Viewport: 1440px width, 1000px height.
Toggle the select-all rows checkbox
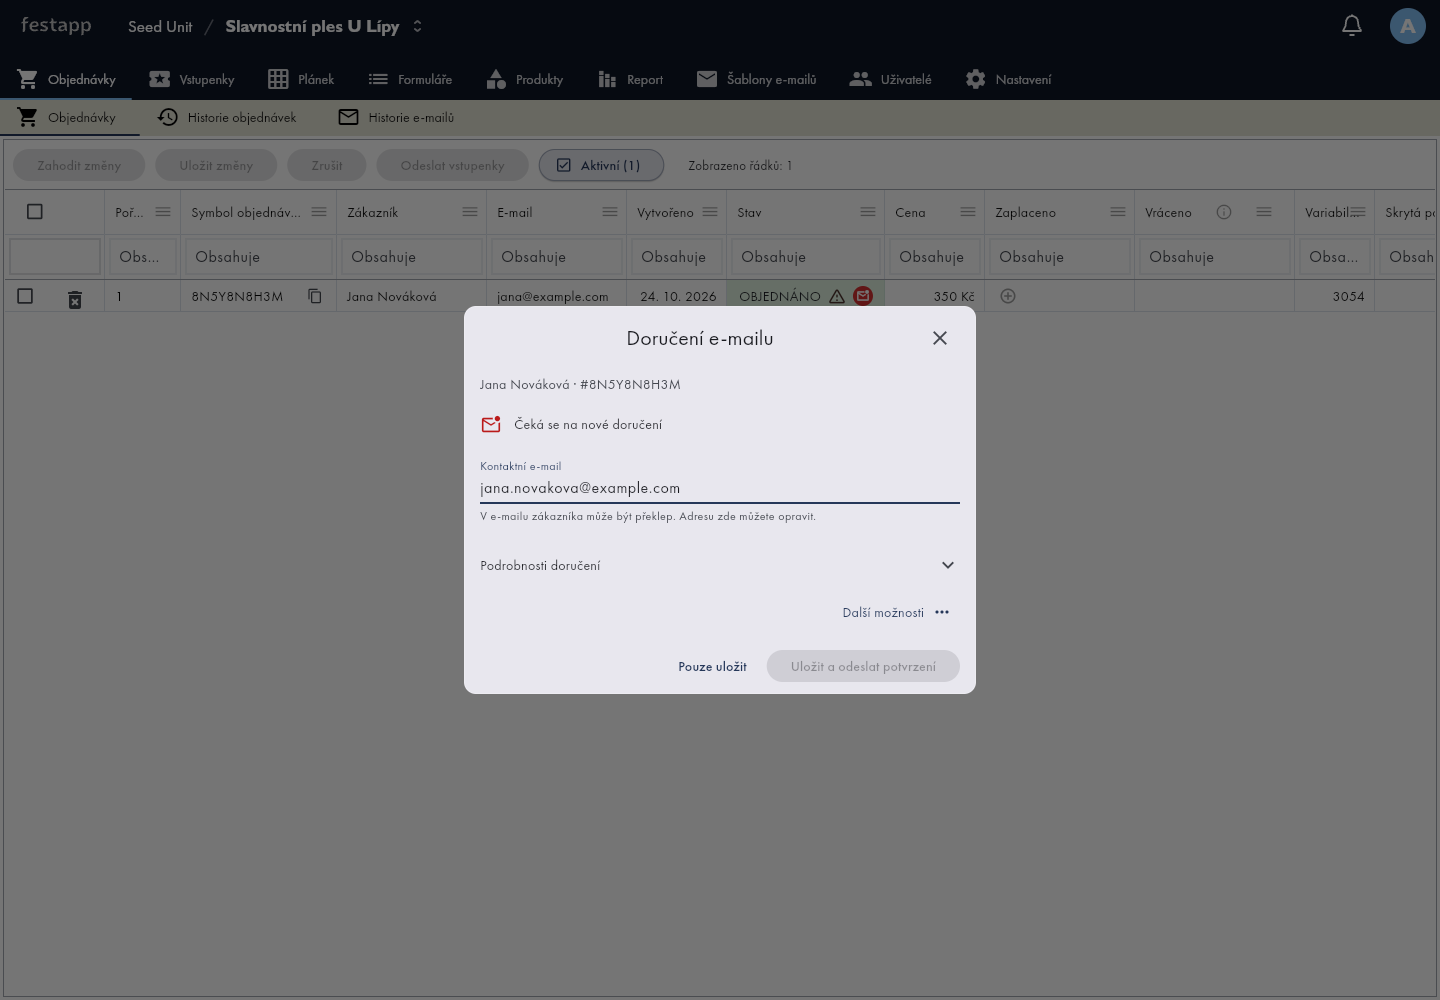[35, 212]
